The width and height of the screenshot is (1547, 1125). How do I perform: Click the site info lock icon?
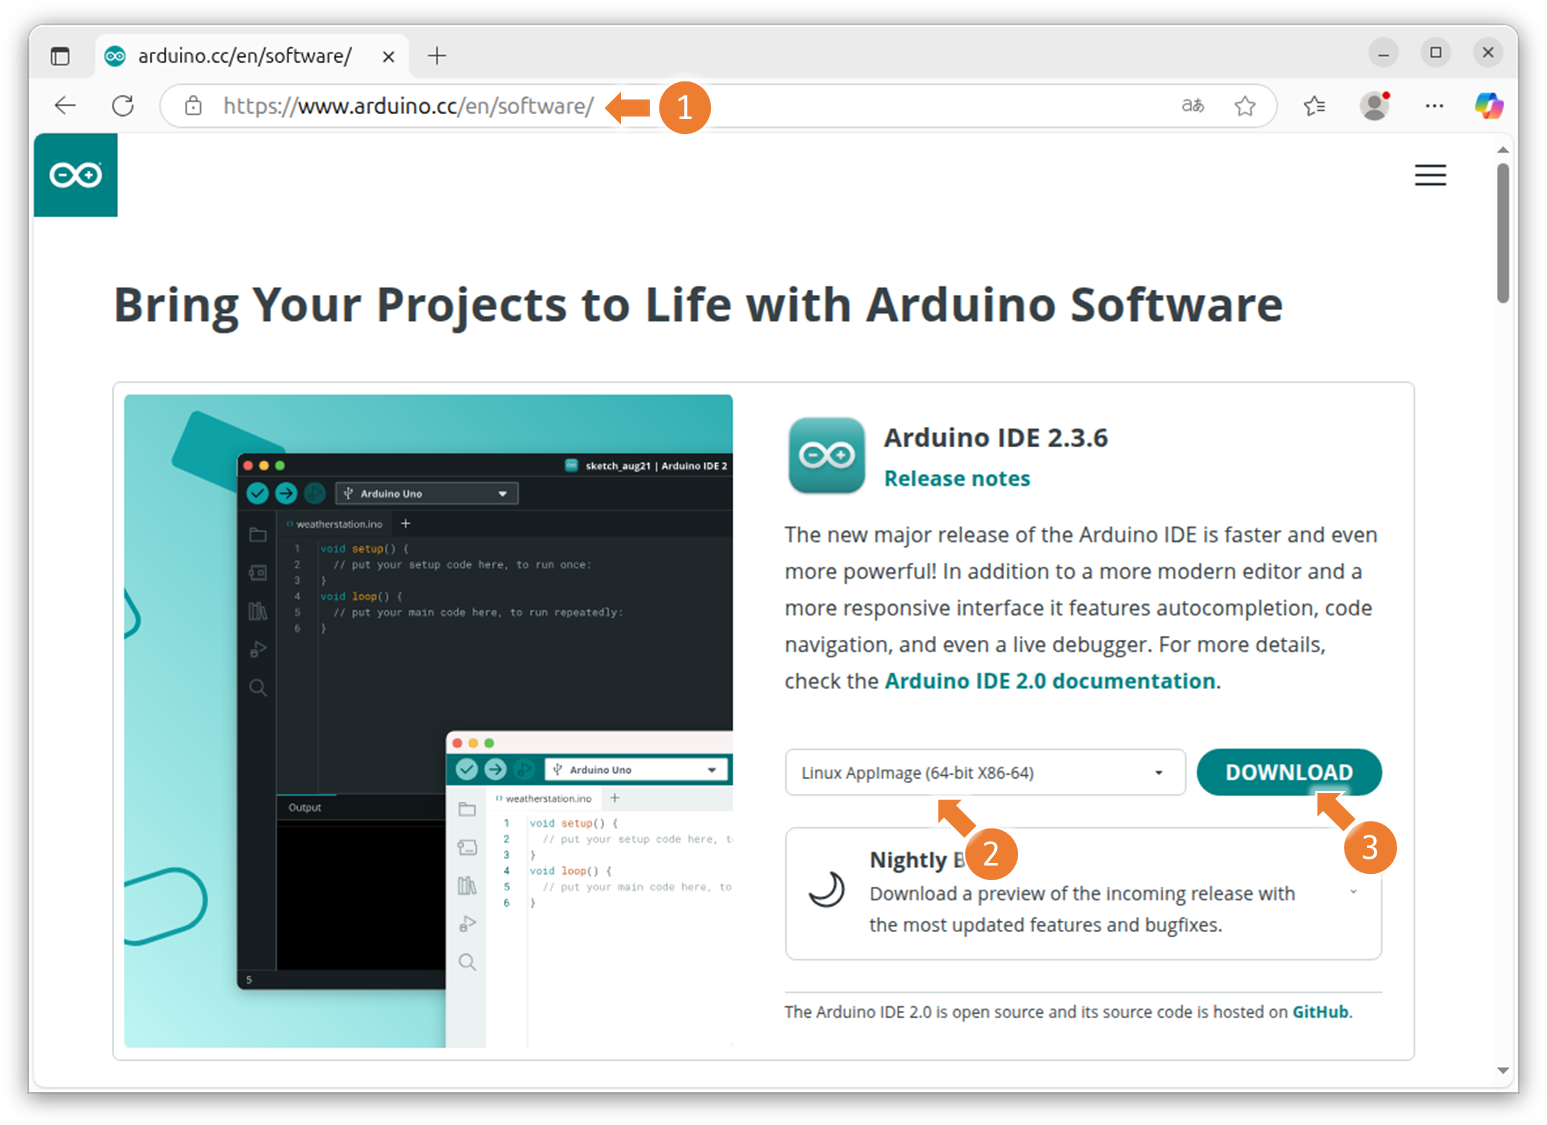tap(194, 106)
